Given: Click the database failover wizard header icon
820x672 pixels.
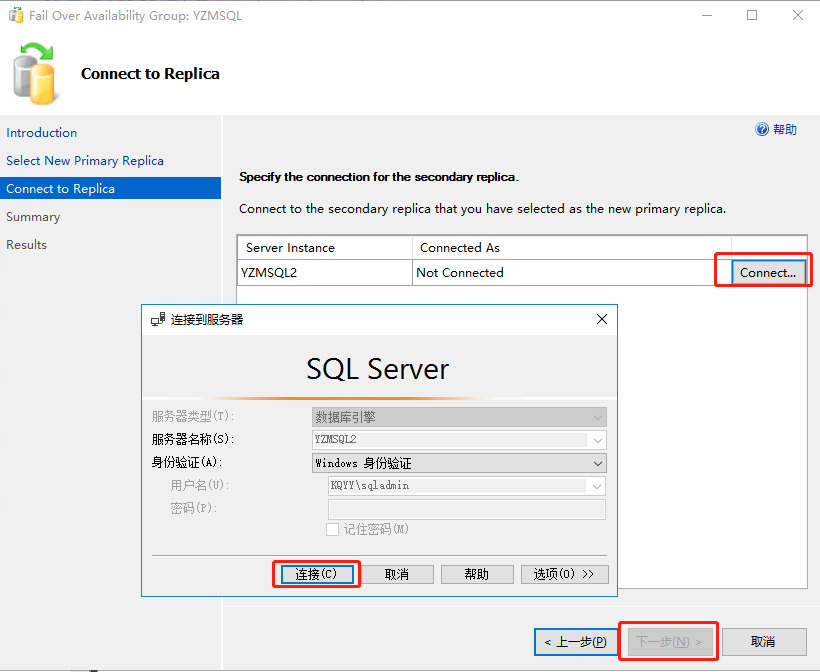Looking at the screenshot, I should 37,74.
